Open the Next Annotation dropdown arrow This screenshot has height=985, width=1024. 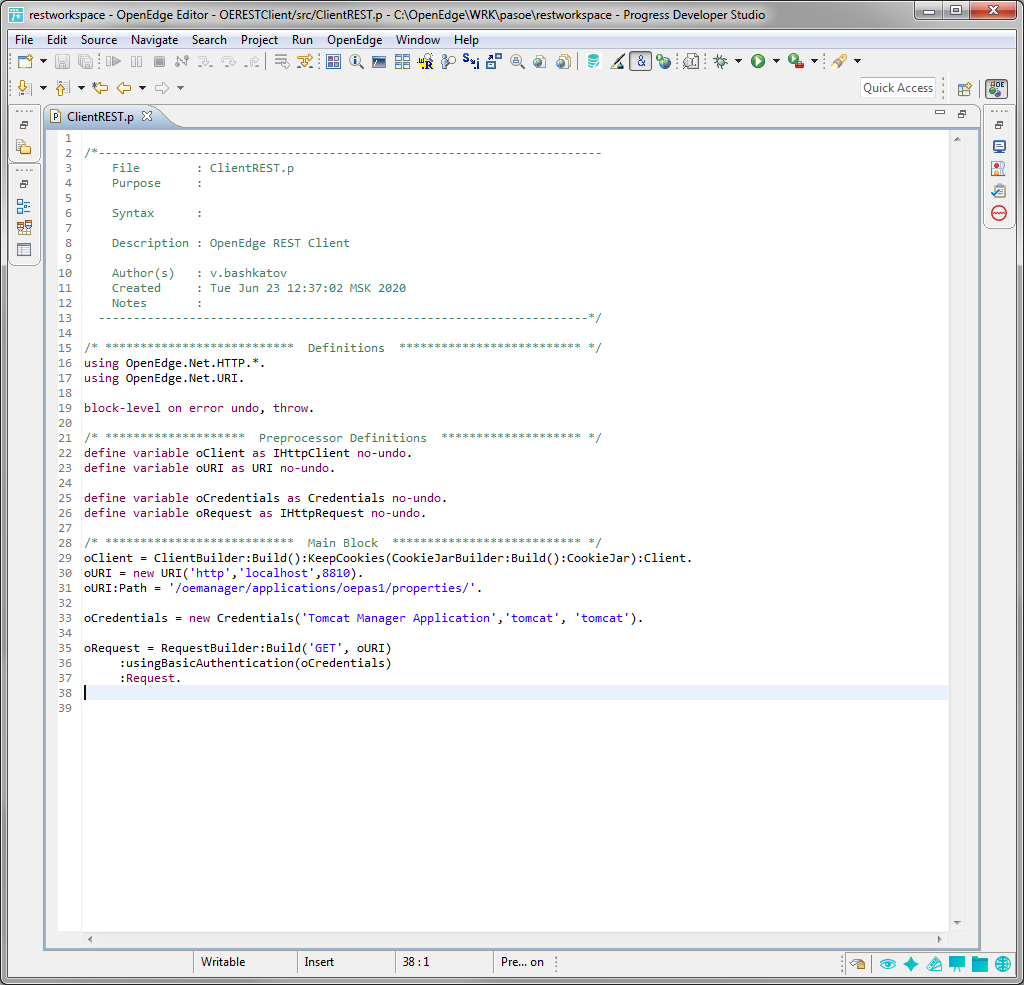point(43,88)
